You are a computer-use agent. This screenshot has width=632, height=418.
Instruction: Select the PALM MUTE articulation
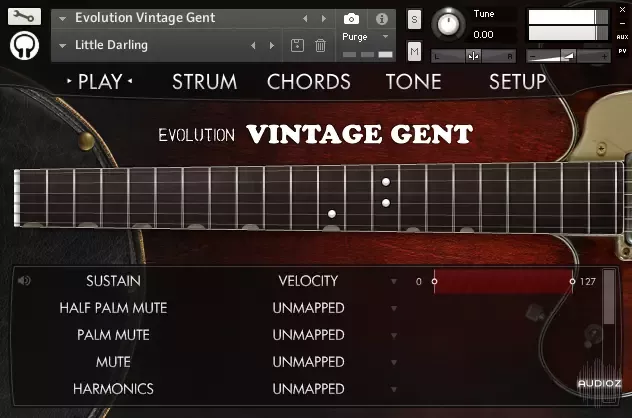click(113, 335)
